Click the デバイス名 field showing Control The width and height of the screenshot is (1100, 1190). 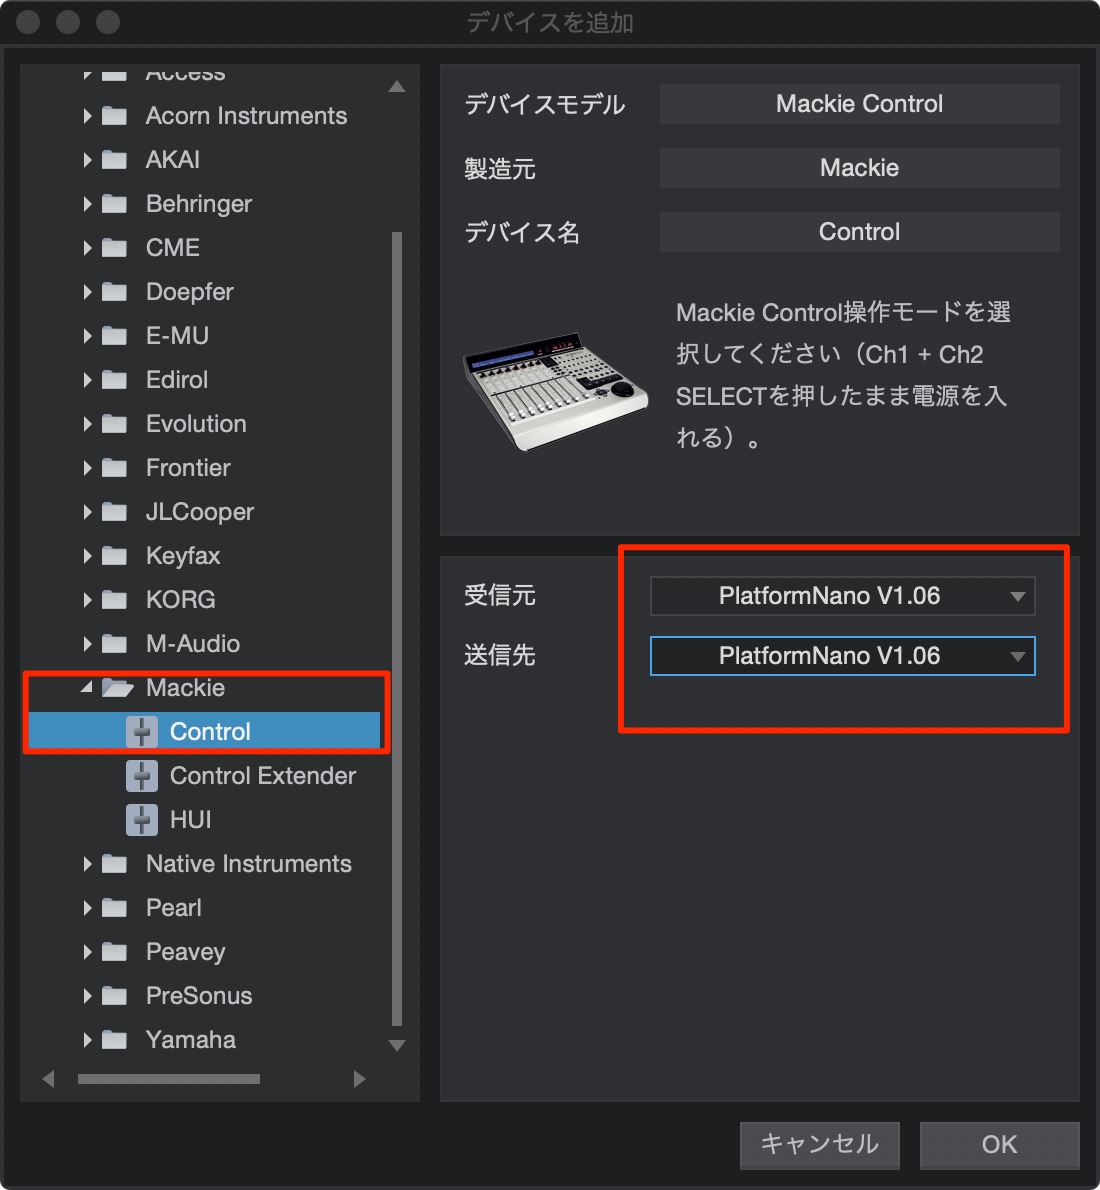pyautogui.click(x=859, y=231)
